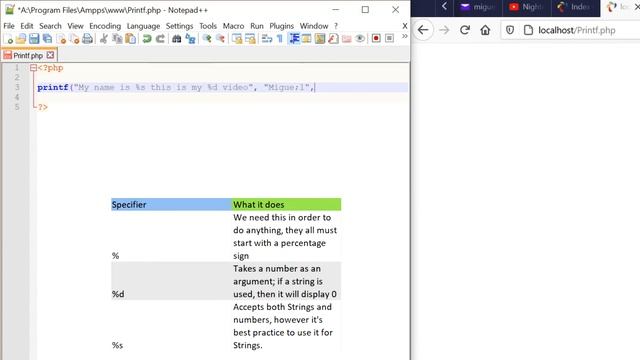Click the browser Forward arrow button
This screenshot has height=360, width=640.
click(x=444, y=30)
